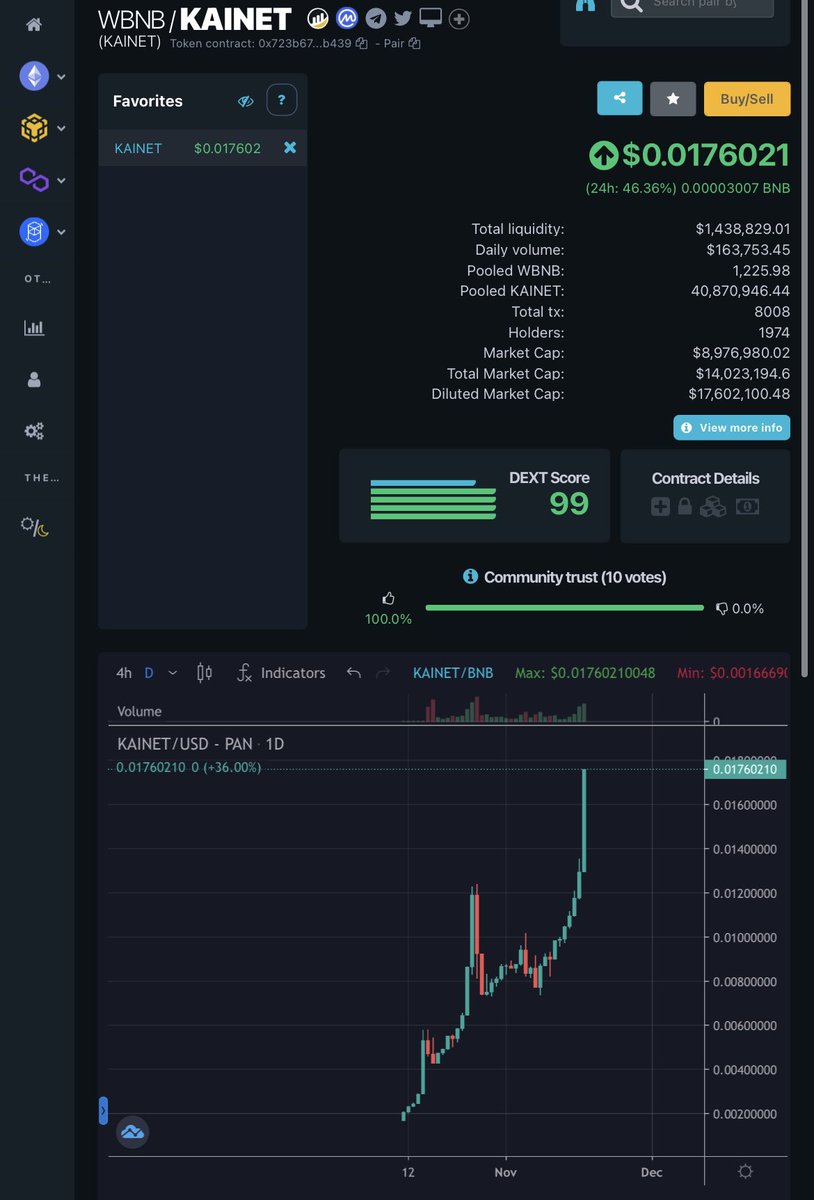Open the gears settings sidebar icon
814x1200 pixels.
pos(34,431)
